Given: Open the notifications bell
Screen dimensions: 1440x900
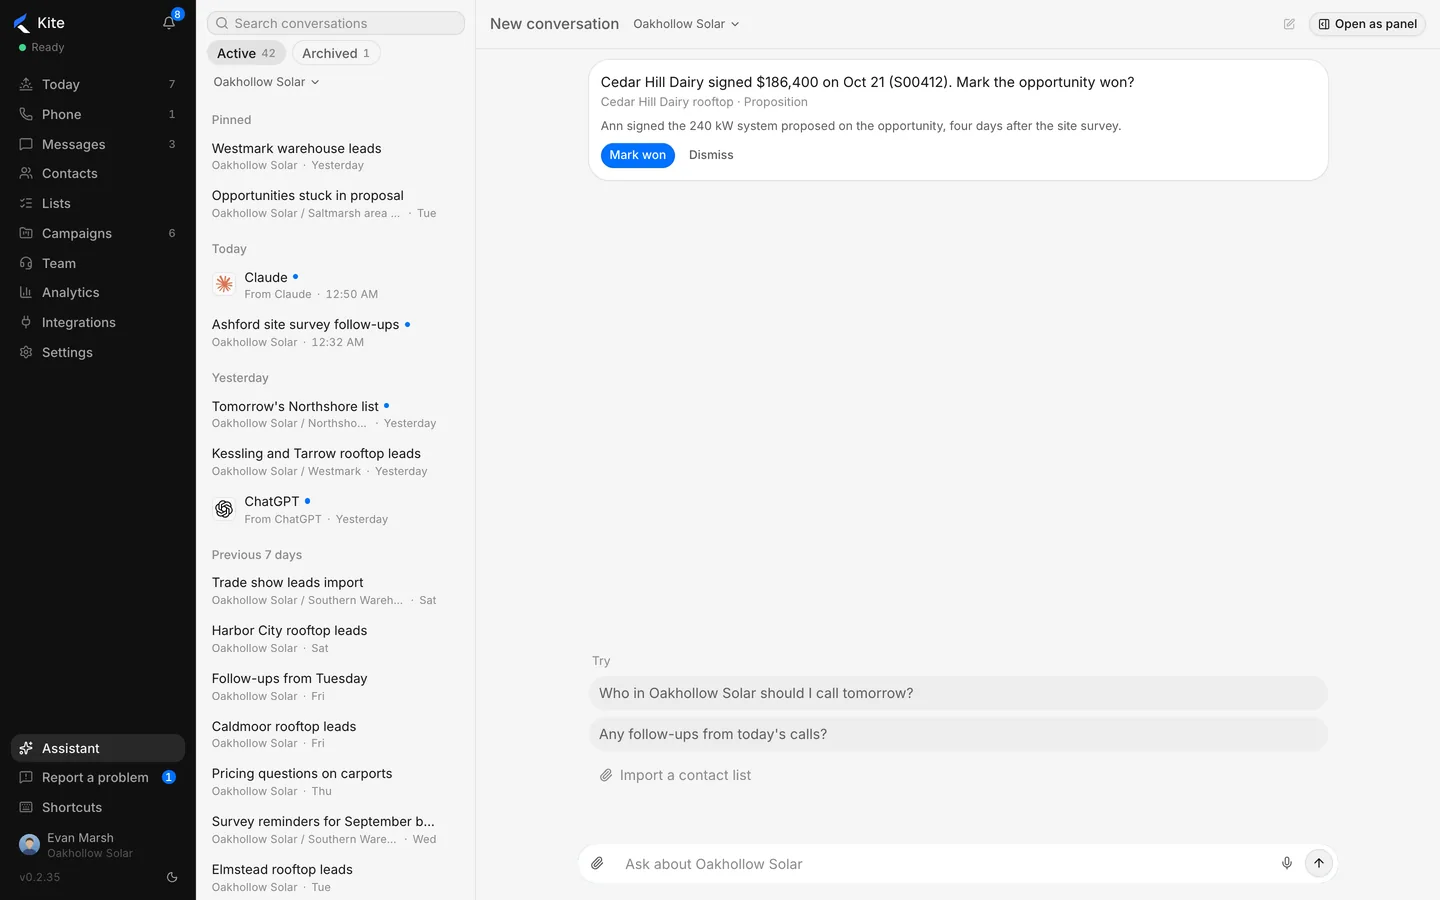Looking at the screenshot, I should tap(169, 23).
